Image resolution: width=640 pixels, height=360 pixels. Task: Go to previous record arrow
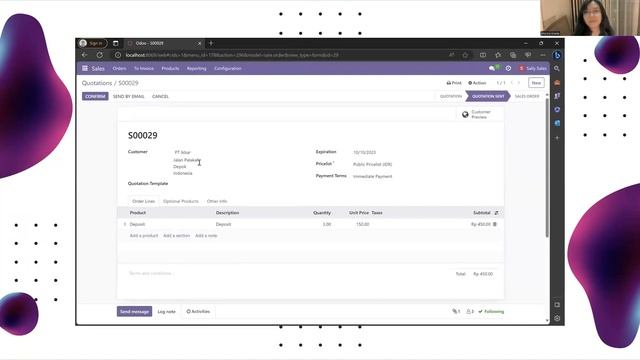click(512, 83)
